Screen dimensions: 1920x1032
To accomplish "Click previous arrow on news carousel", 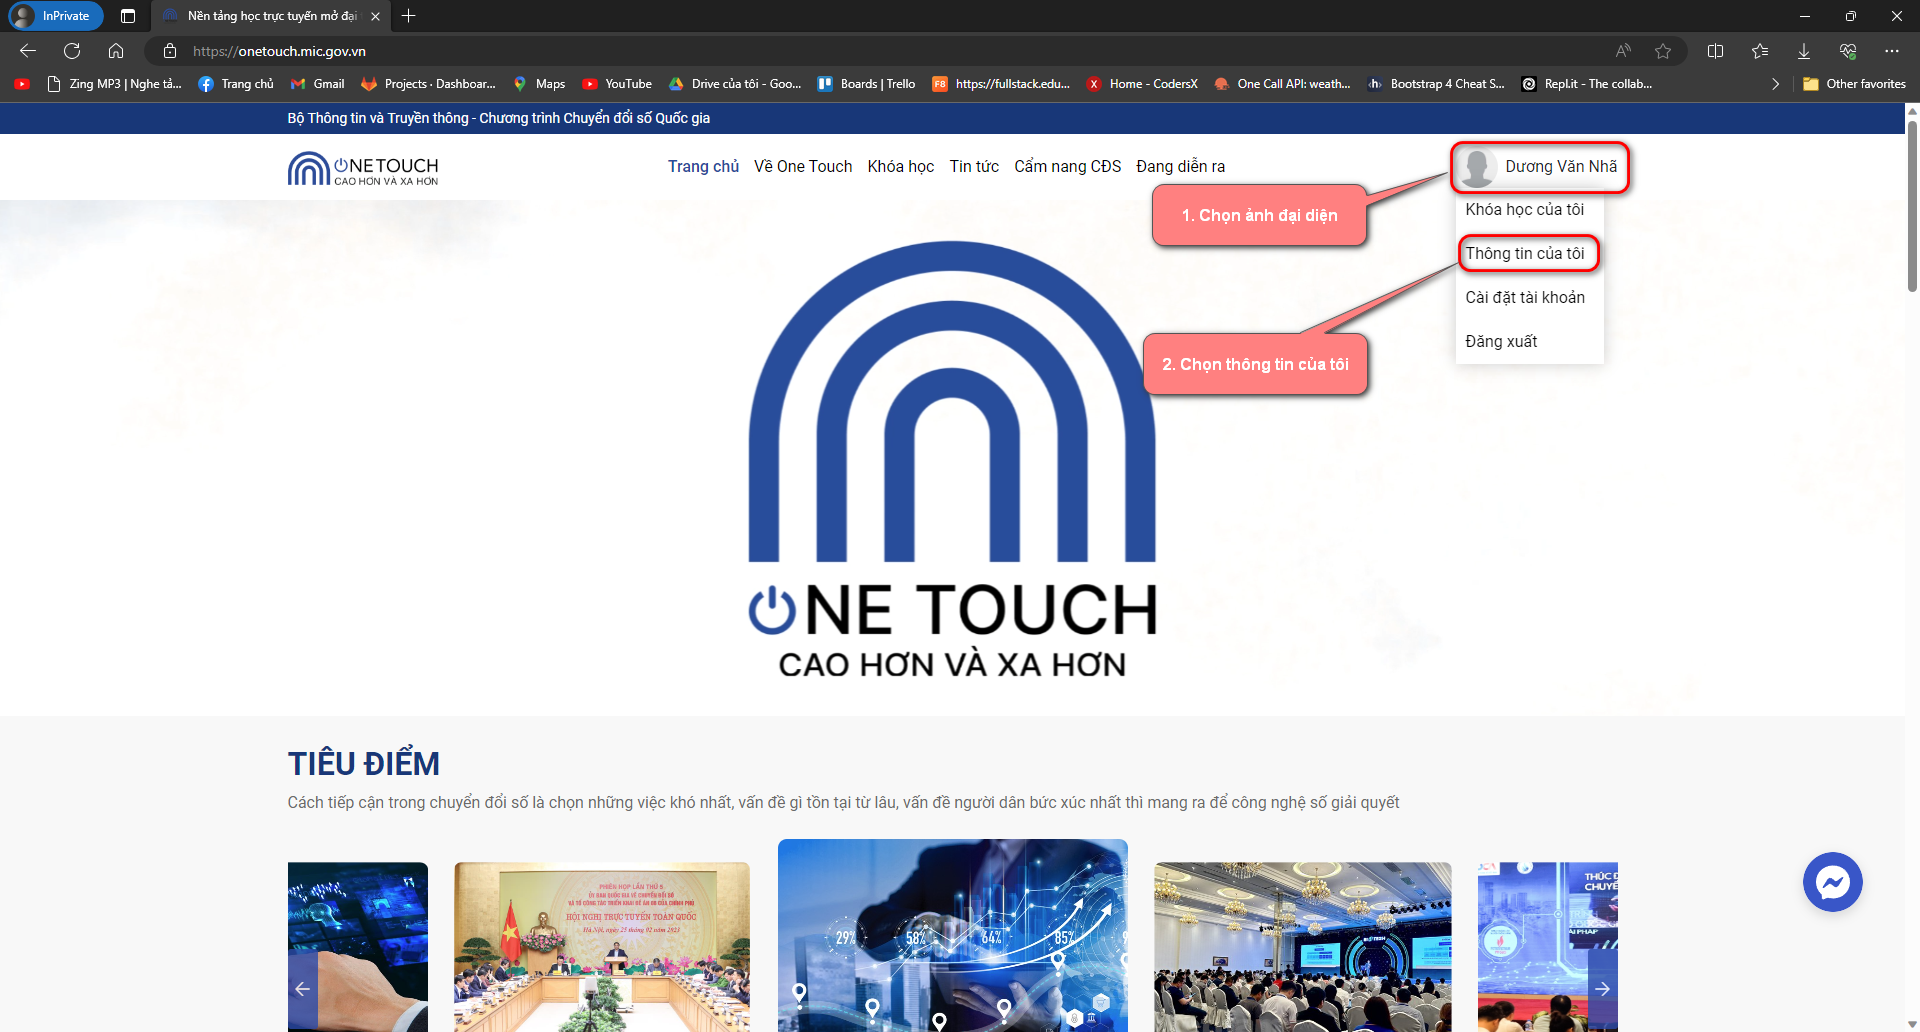I will pos(302,989).
